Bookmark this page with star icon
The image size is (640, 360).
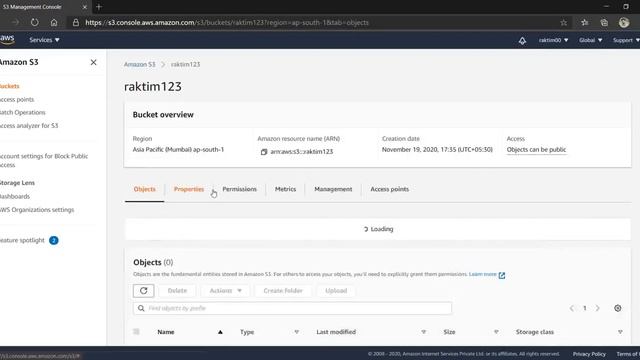click(x=563, y=22)
